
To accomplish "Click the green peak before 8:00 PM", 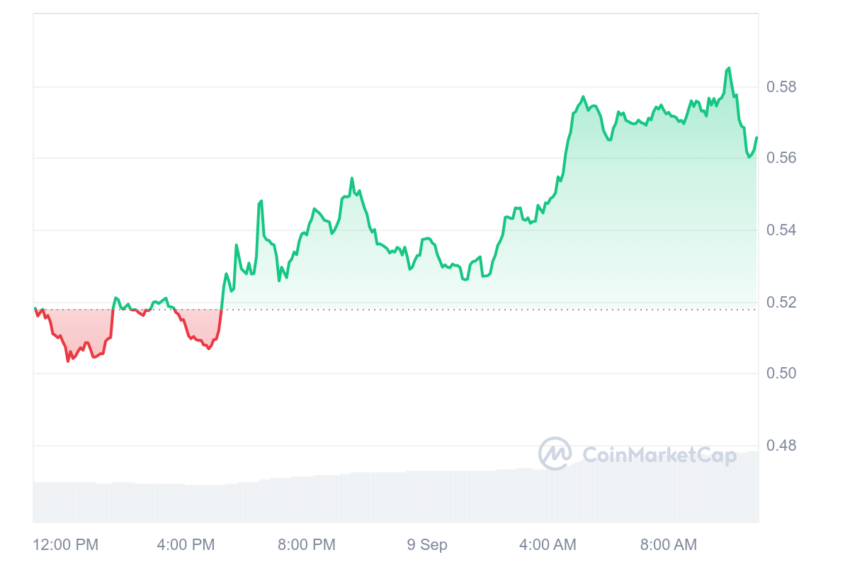I will pyautogui.click(x=261, y=202).
